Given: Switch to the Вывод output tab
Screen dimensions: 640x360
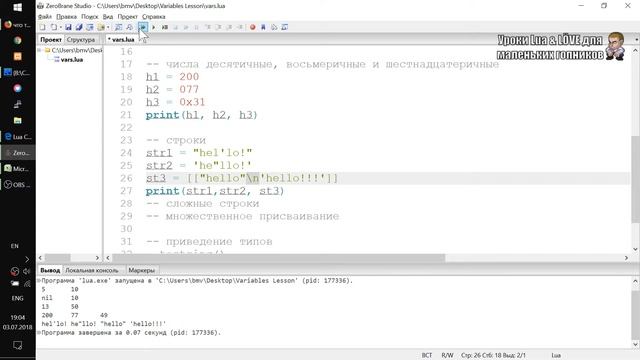Looking at the screenshot, I should pos(50,270).
